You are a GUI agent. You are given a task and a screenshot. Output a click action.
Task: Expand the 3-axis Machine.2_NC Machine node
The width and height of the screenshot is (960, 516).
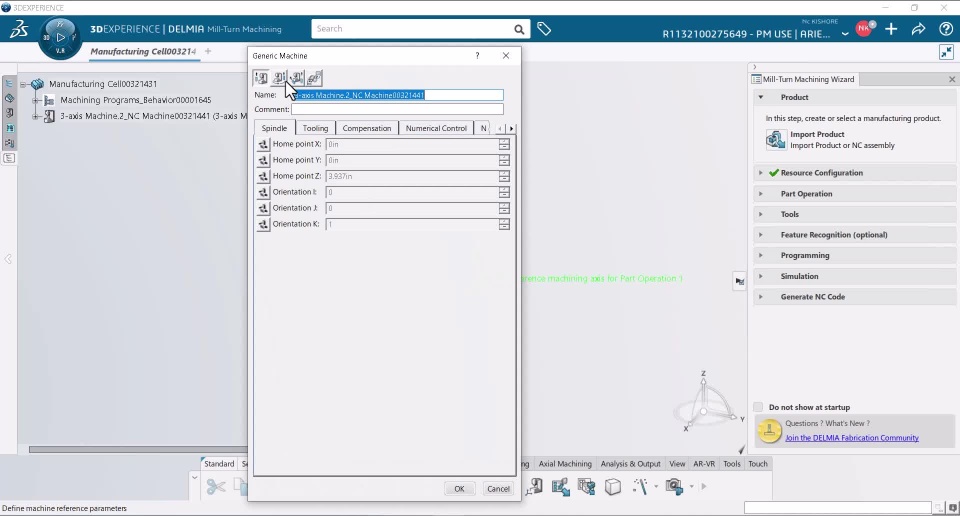36,116
